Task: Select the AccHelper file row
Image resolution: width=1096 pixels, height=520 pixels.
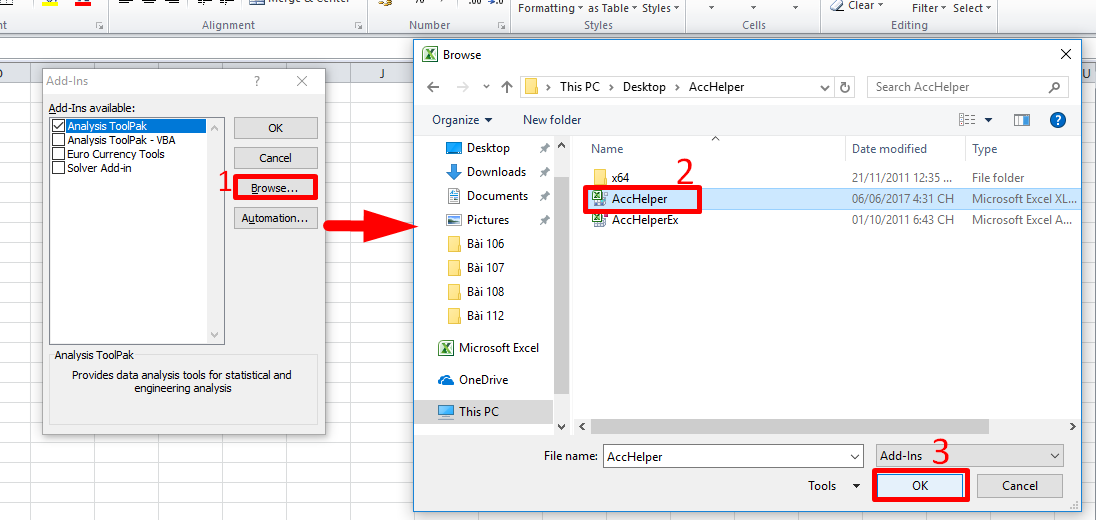Action: coord(832,198)
